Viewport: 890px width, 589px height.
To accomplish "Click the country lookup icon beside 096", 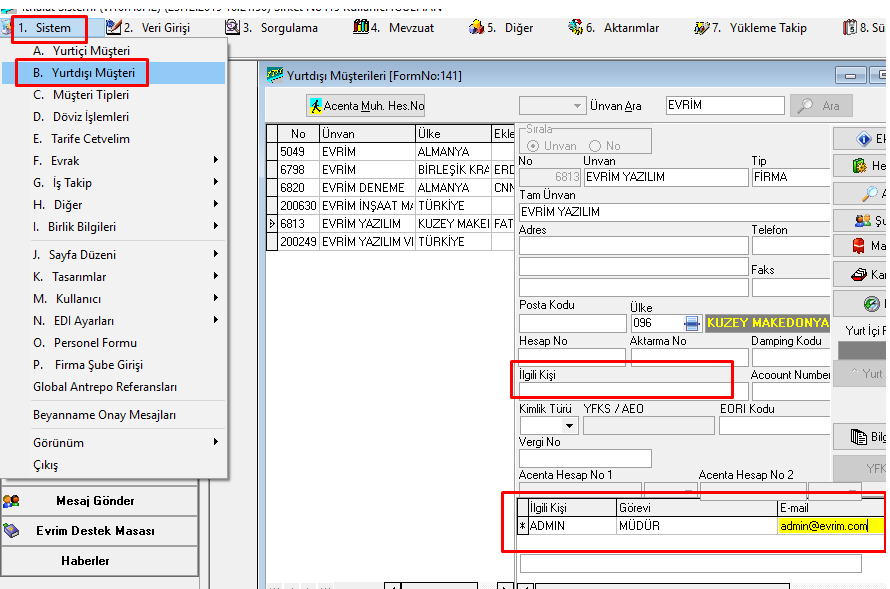I will [x=692, y=323].
